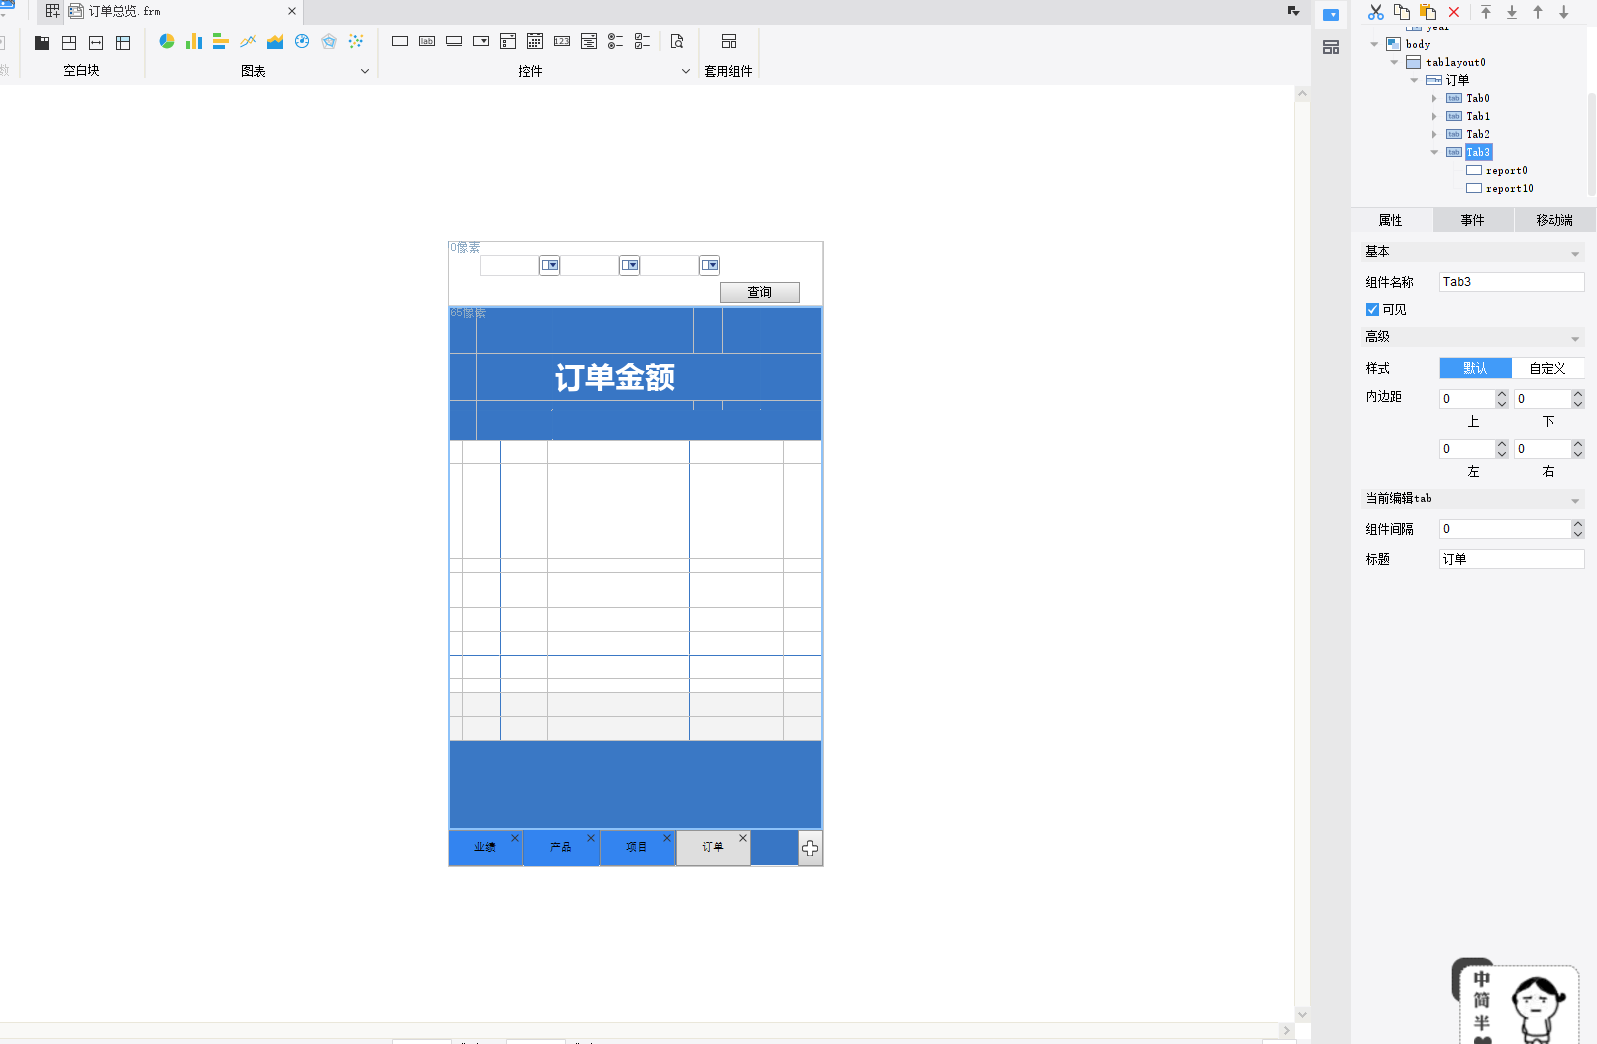The height and width of the screenshot is (1044, 1597).
Task: Click the paste icon in component tree toolbar
Action: 1428,12
